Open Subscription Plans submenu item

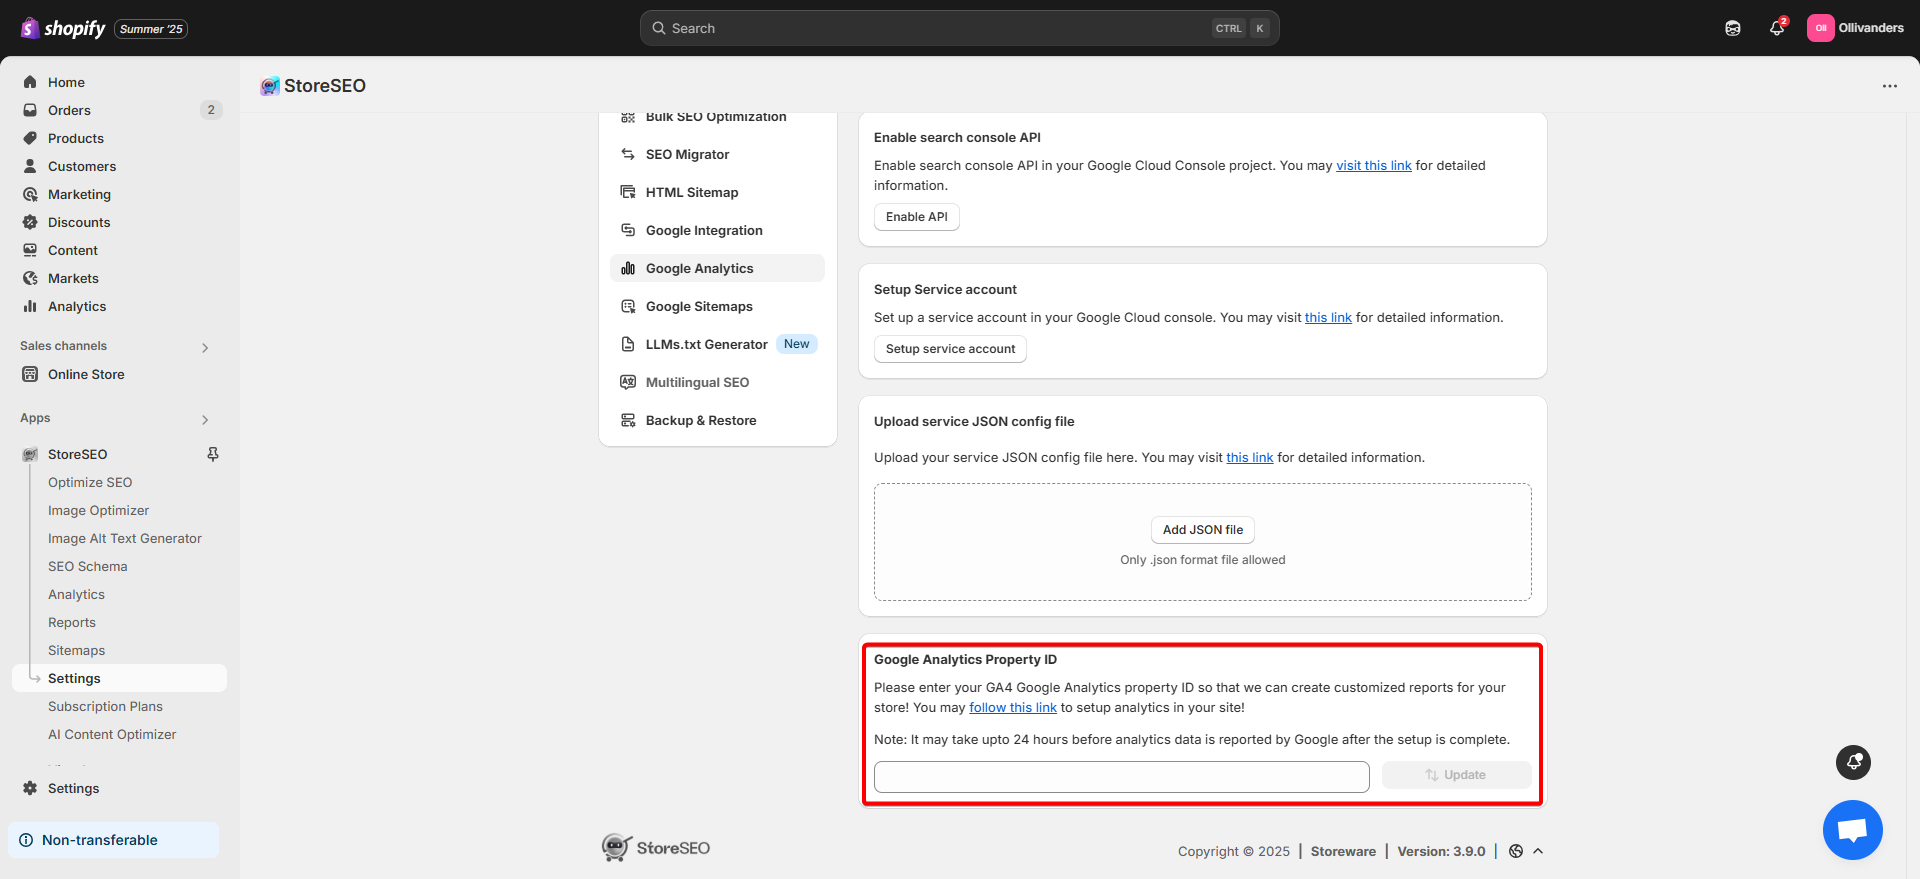(105, 706)
